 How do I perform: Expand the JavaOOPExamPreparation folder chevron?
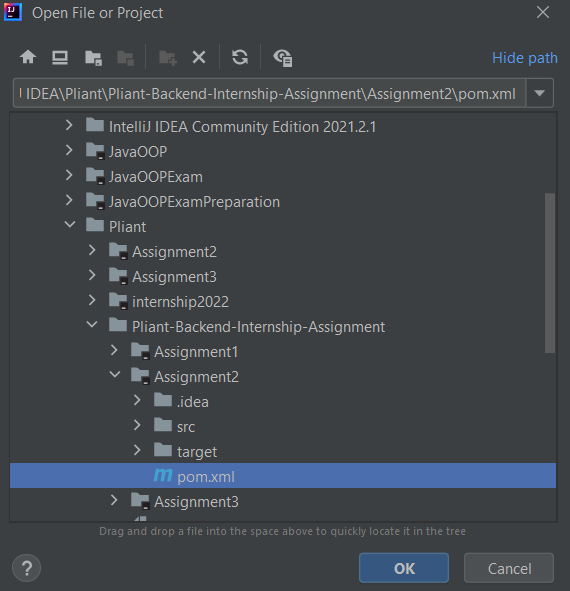[69, 200]
